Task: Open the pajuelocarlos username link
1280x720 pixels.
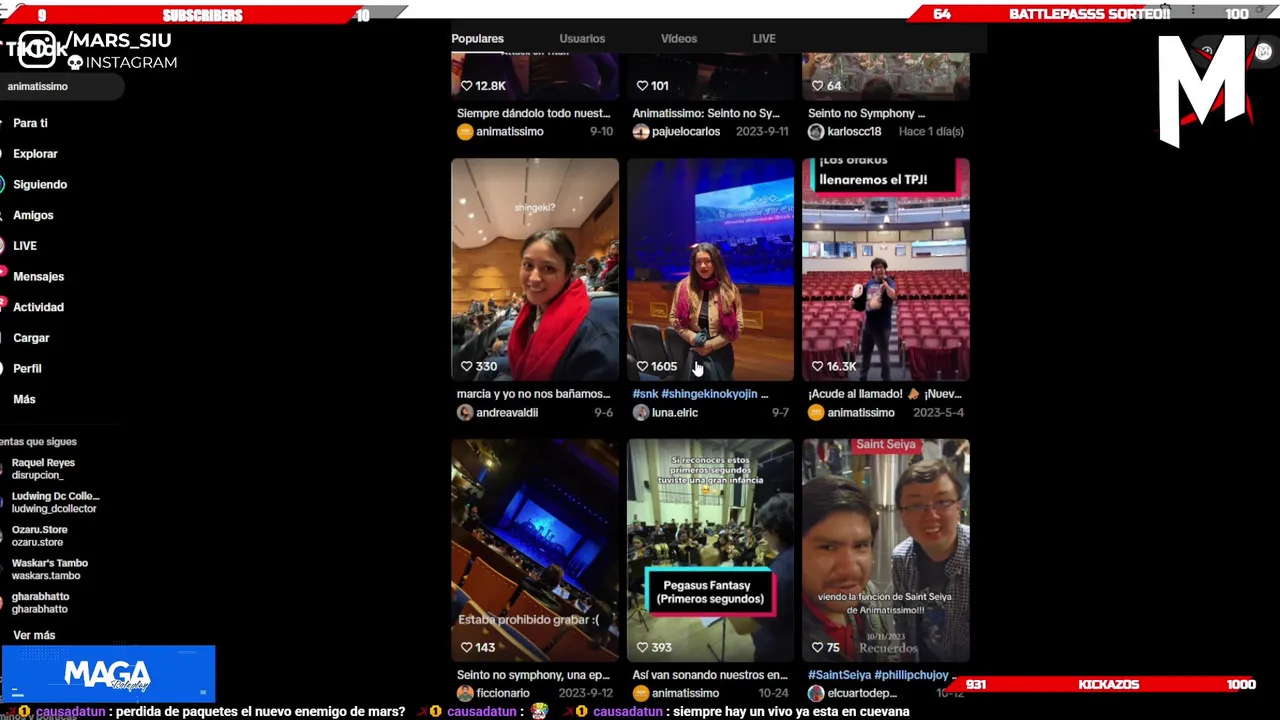Action: [686, 131]
